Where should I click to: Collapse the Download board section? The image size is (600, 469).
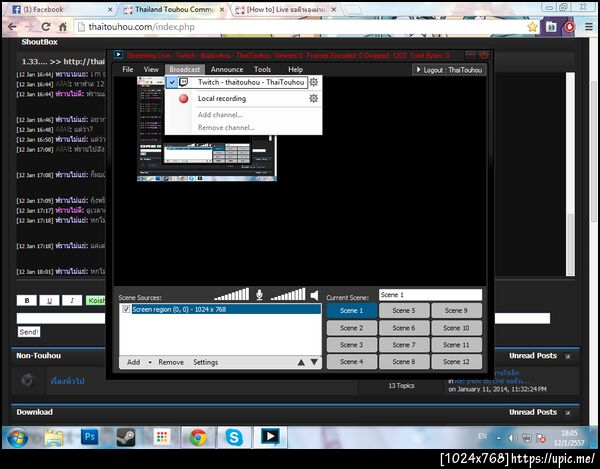tap(567, 412)
